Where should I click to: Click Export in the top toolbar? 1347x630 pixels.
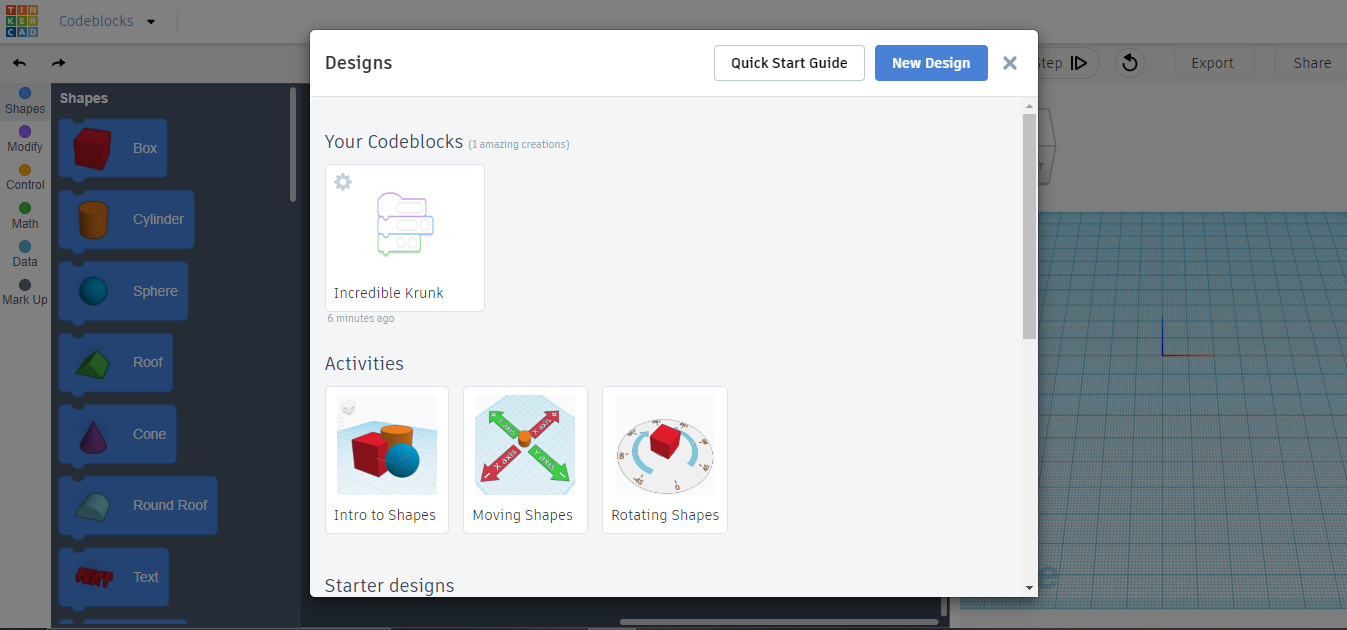pyautogui.click(x=1213, y=62)
